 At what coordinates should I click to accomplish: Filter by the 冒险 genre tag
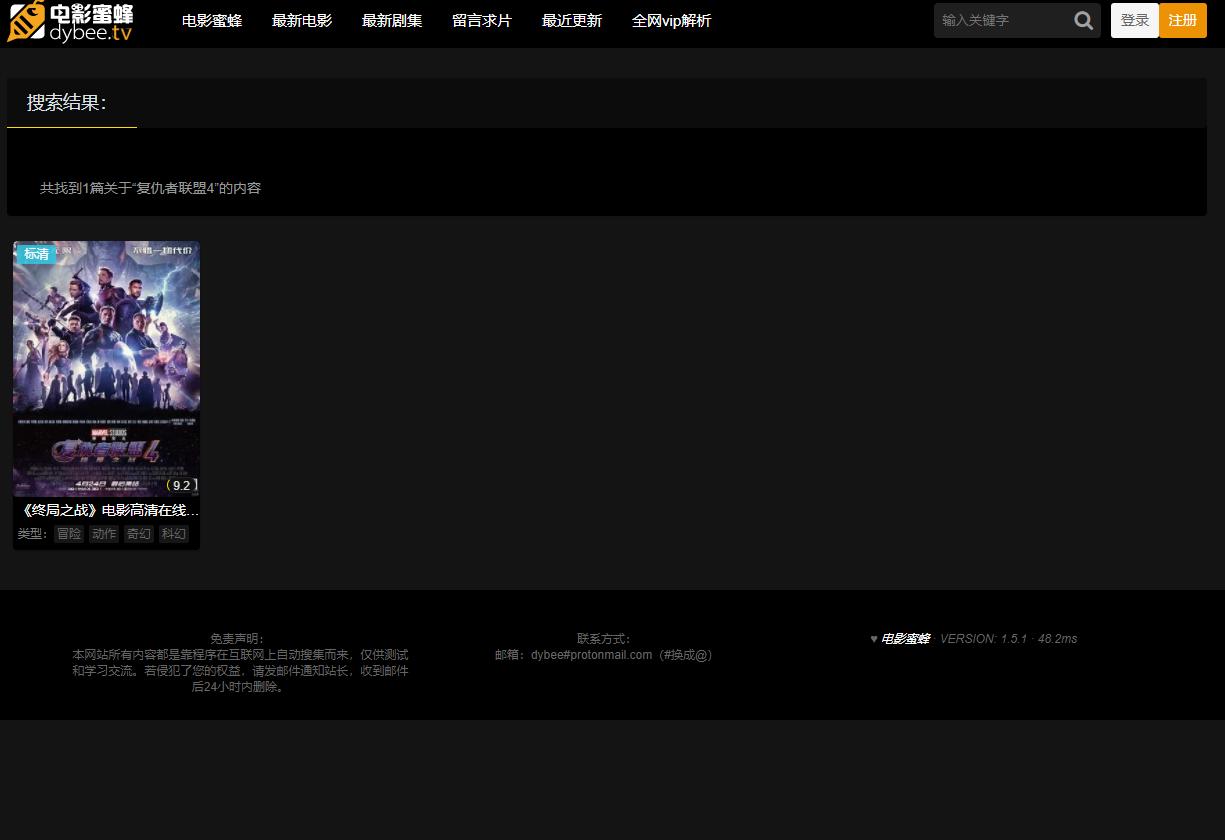click(69, 534)
